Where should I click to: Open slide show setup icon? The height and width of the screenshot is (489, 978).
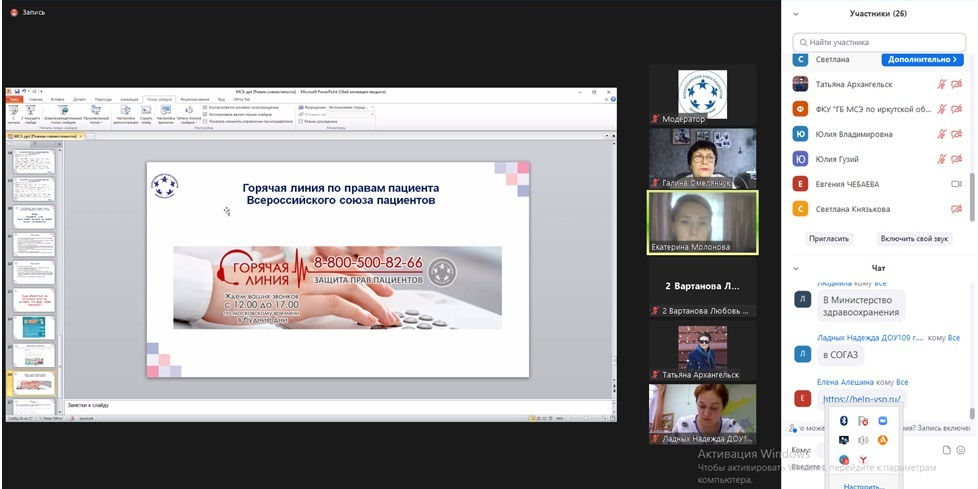click(x=125, y=110)
